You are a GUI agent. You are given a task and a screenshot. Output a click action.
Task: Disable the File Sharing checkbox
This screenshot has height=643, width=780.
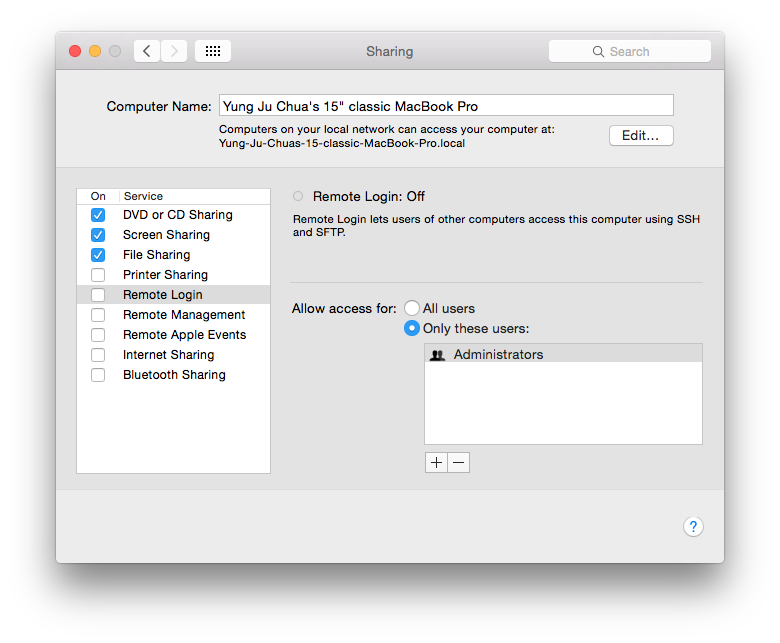click(98, 255)
